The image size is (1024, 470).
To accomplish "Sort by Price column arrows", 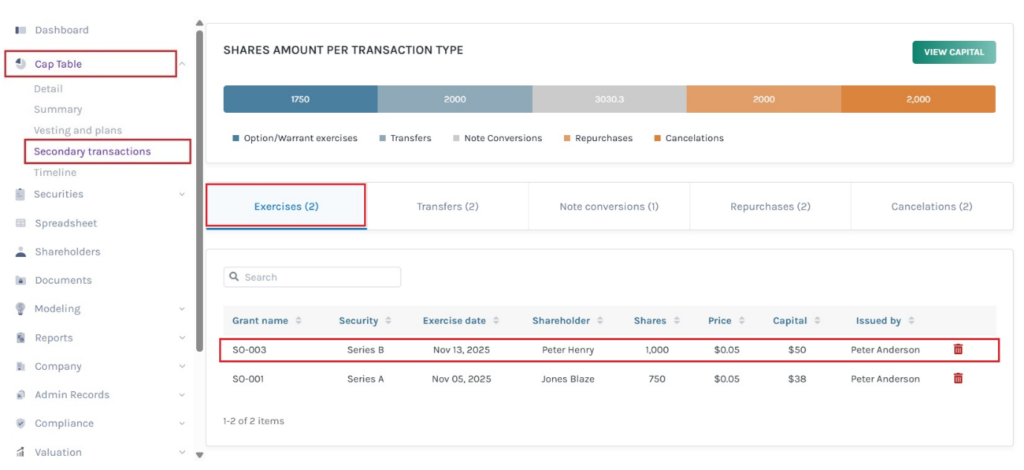I will pyautogui.click(x=741, y=321).
